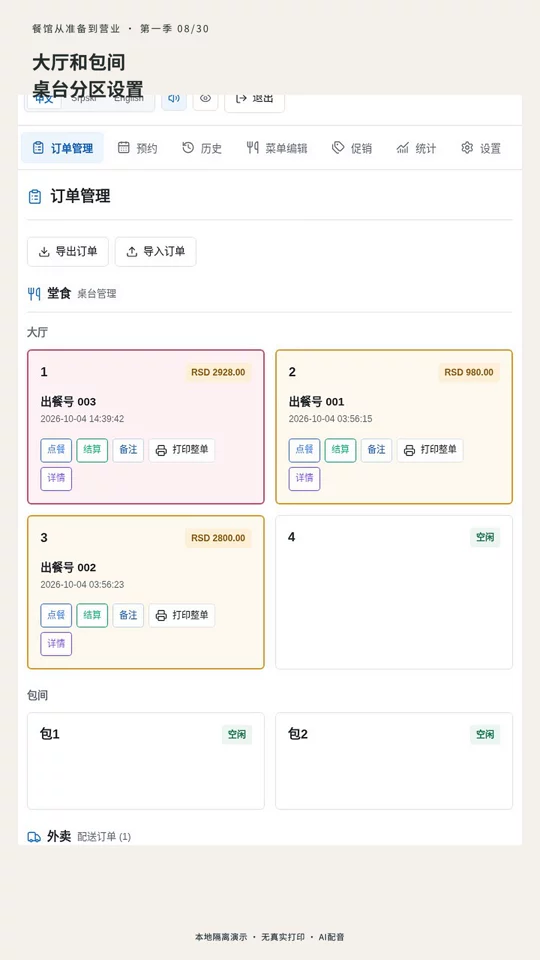540x960 pixels.
Task: Click the RSD 980.00 amount badge
Action: tap(469, 372)
